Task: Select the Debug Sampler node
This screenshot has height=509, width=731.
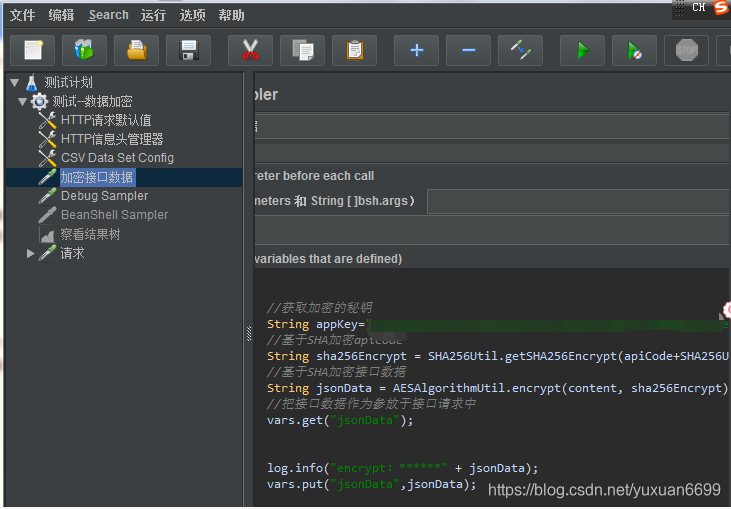Action: pos(104,196)
